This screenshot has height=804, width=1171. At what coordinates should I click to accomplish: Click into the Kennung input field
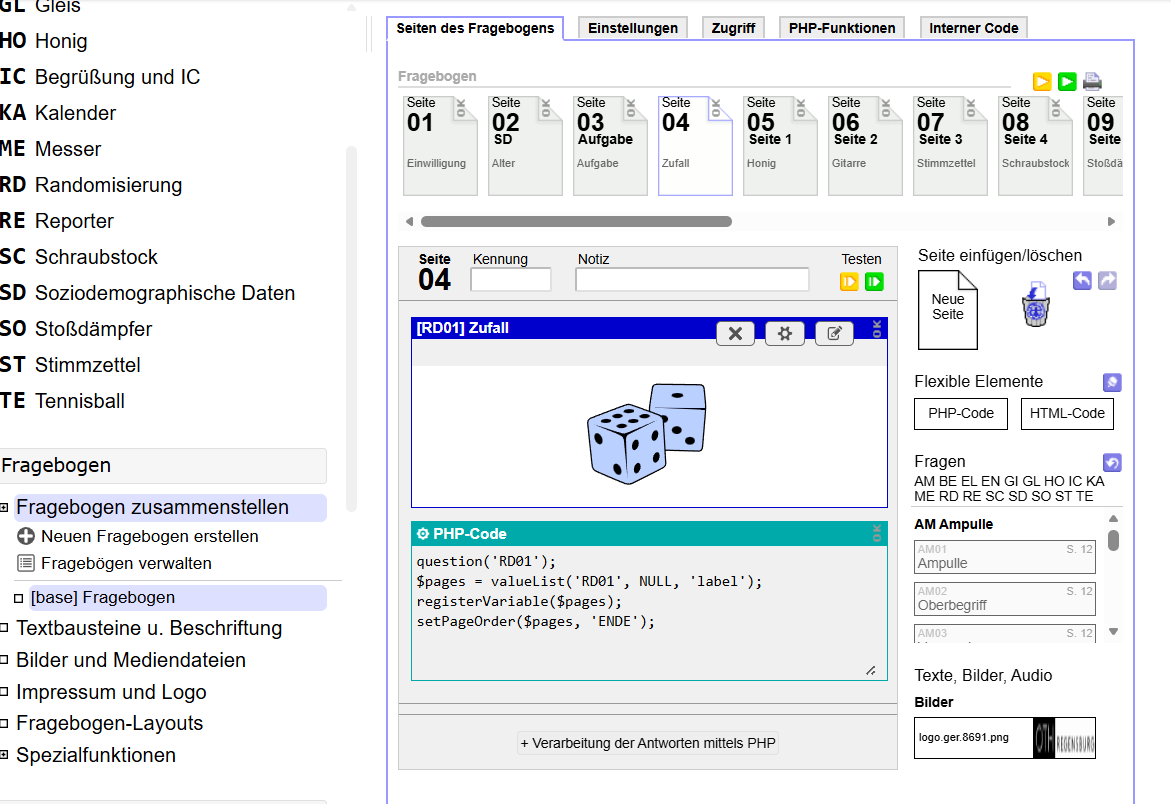(510, 280)
